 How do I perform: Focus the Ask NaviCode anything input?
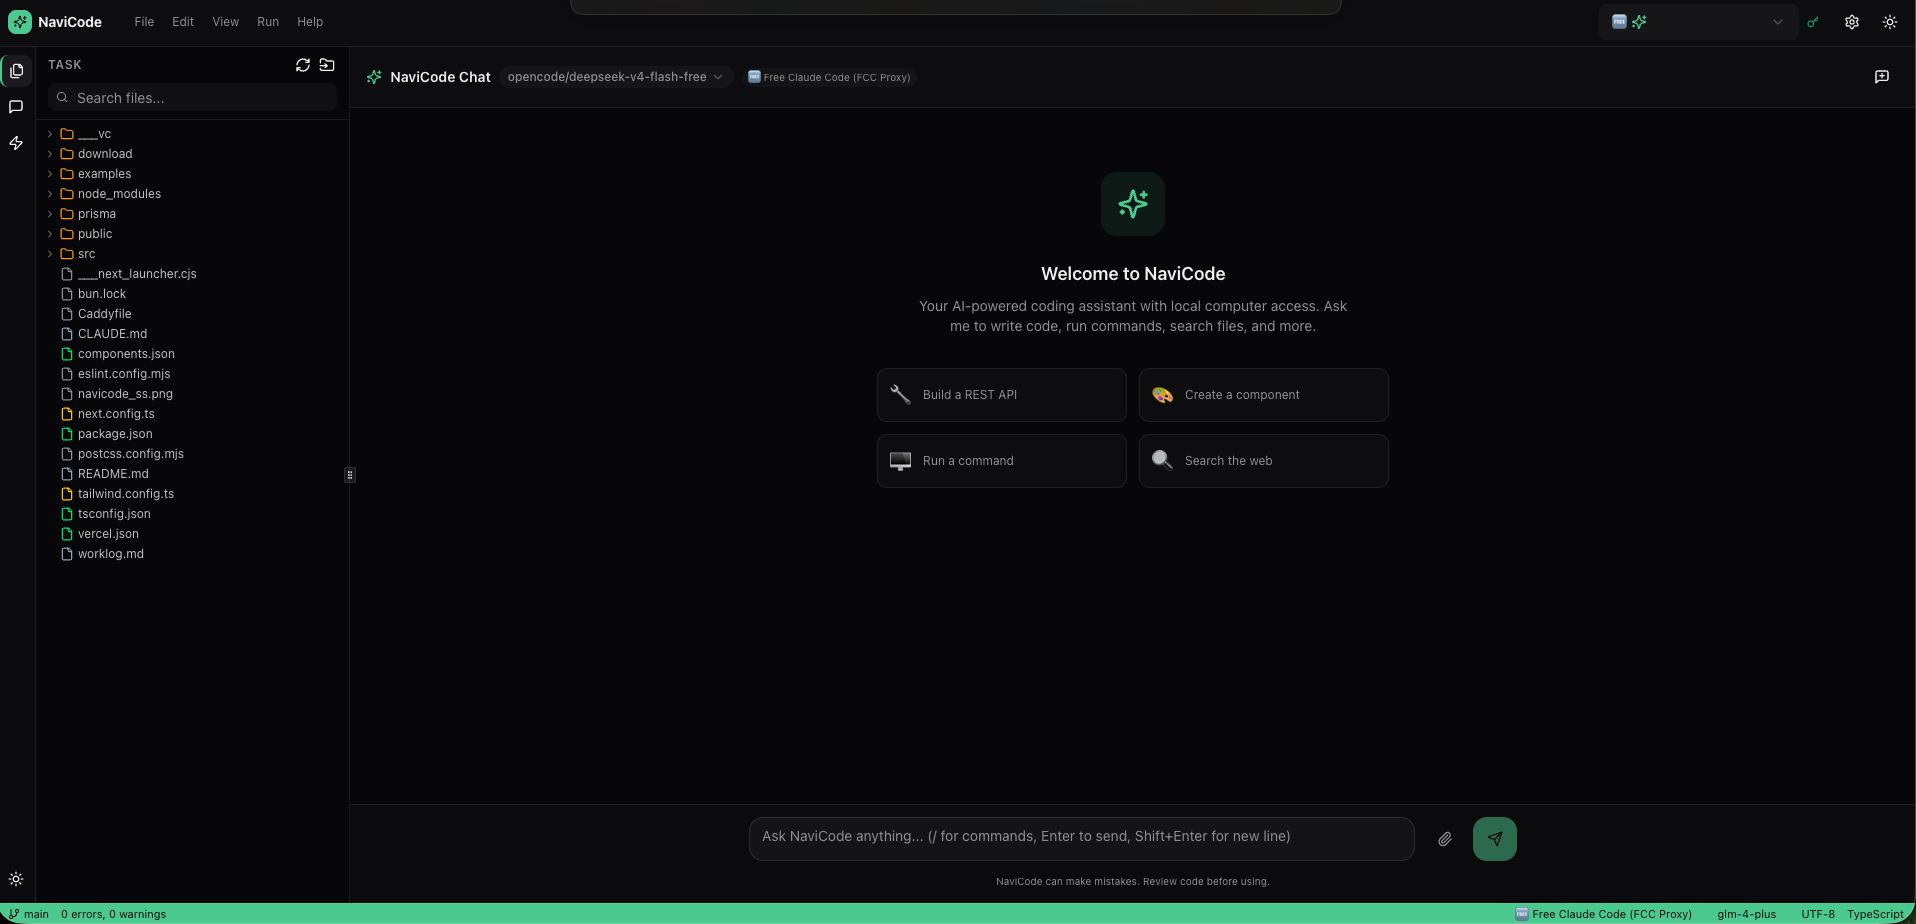tap(1081, 838)
